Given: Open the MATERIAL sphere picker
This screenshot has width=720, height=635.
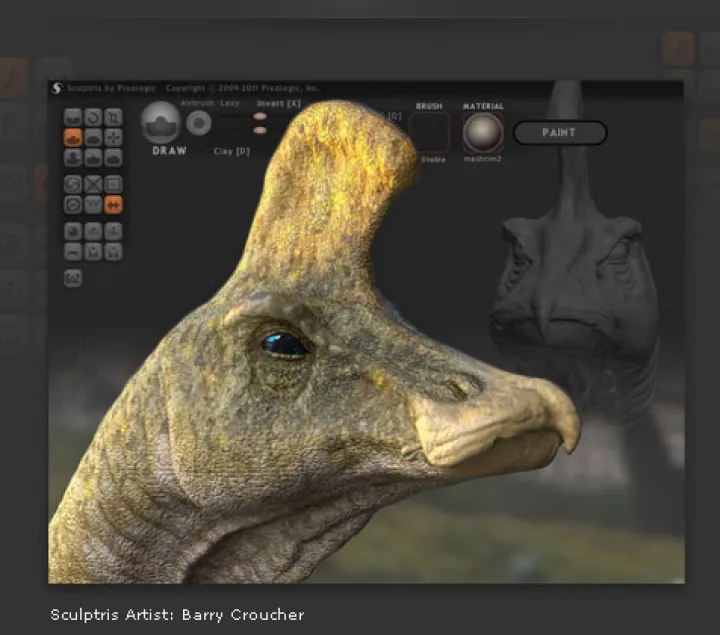Looking at the screenshot, I should tap(483, 133).
